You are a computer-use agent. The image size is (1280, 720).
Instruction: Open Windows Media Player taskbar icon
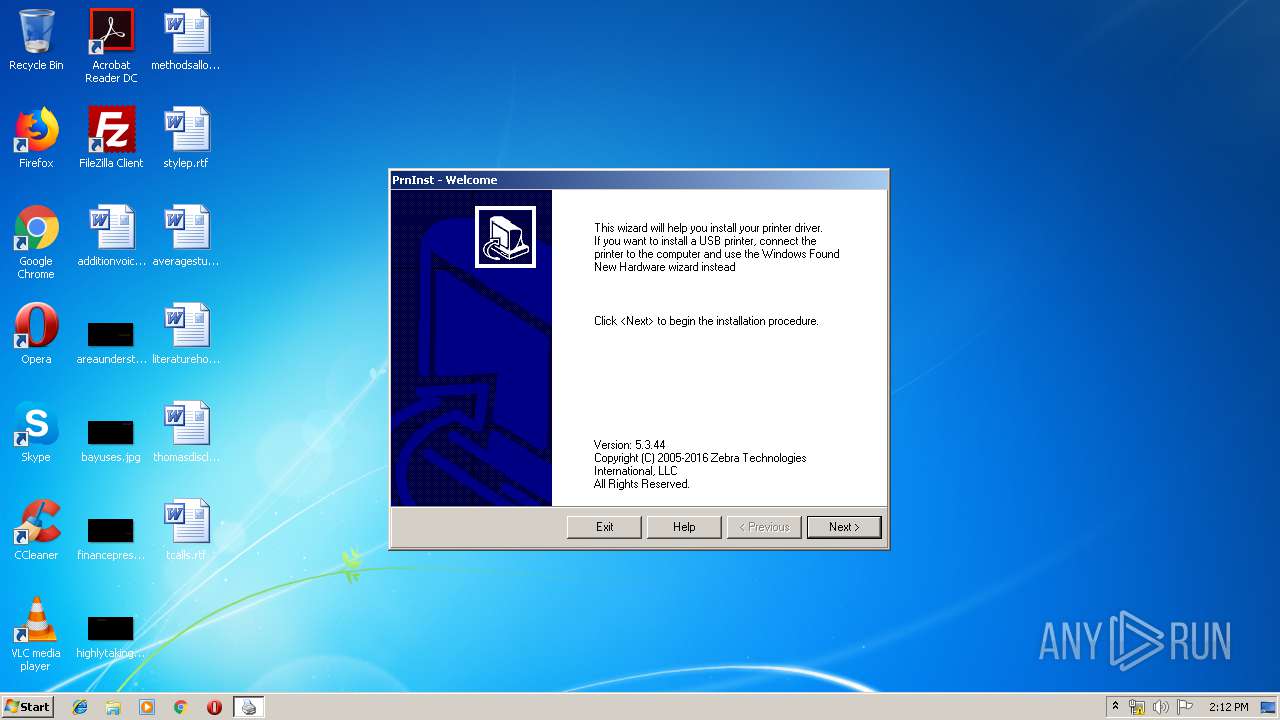pos(147,707)
